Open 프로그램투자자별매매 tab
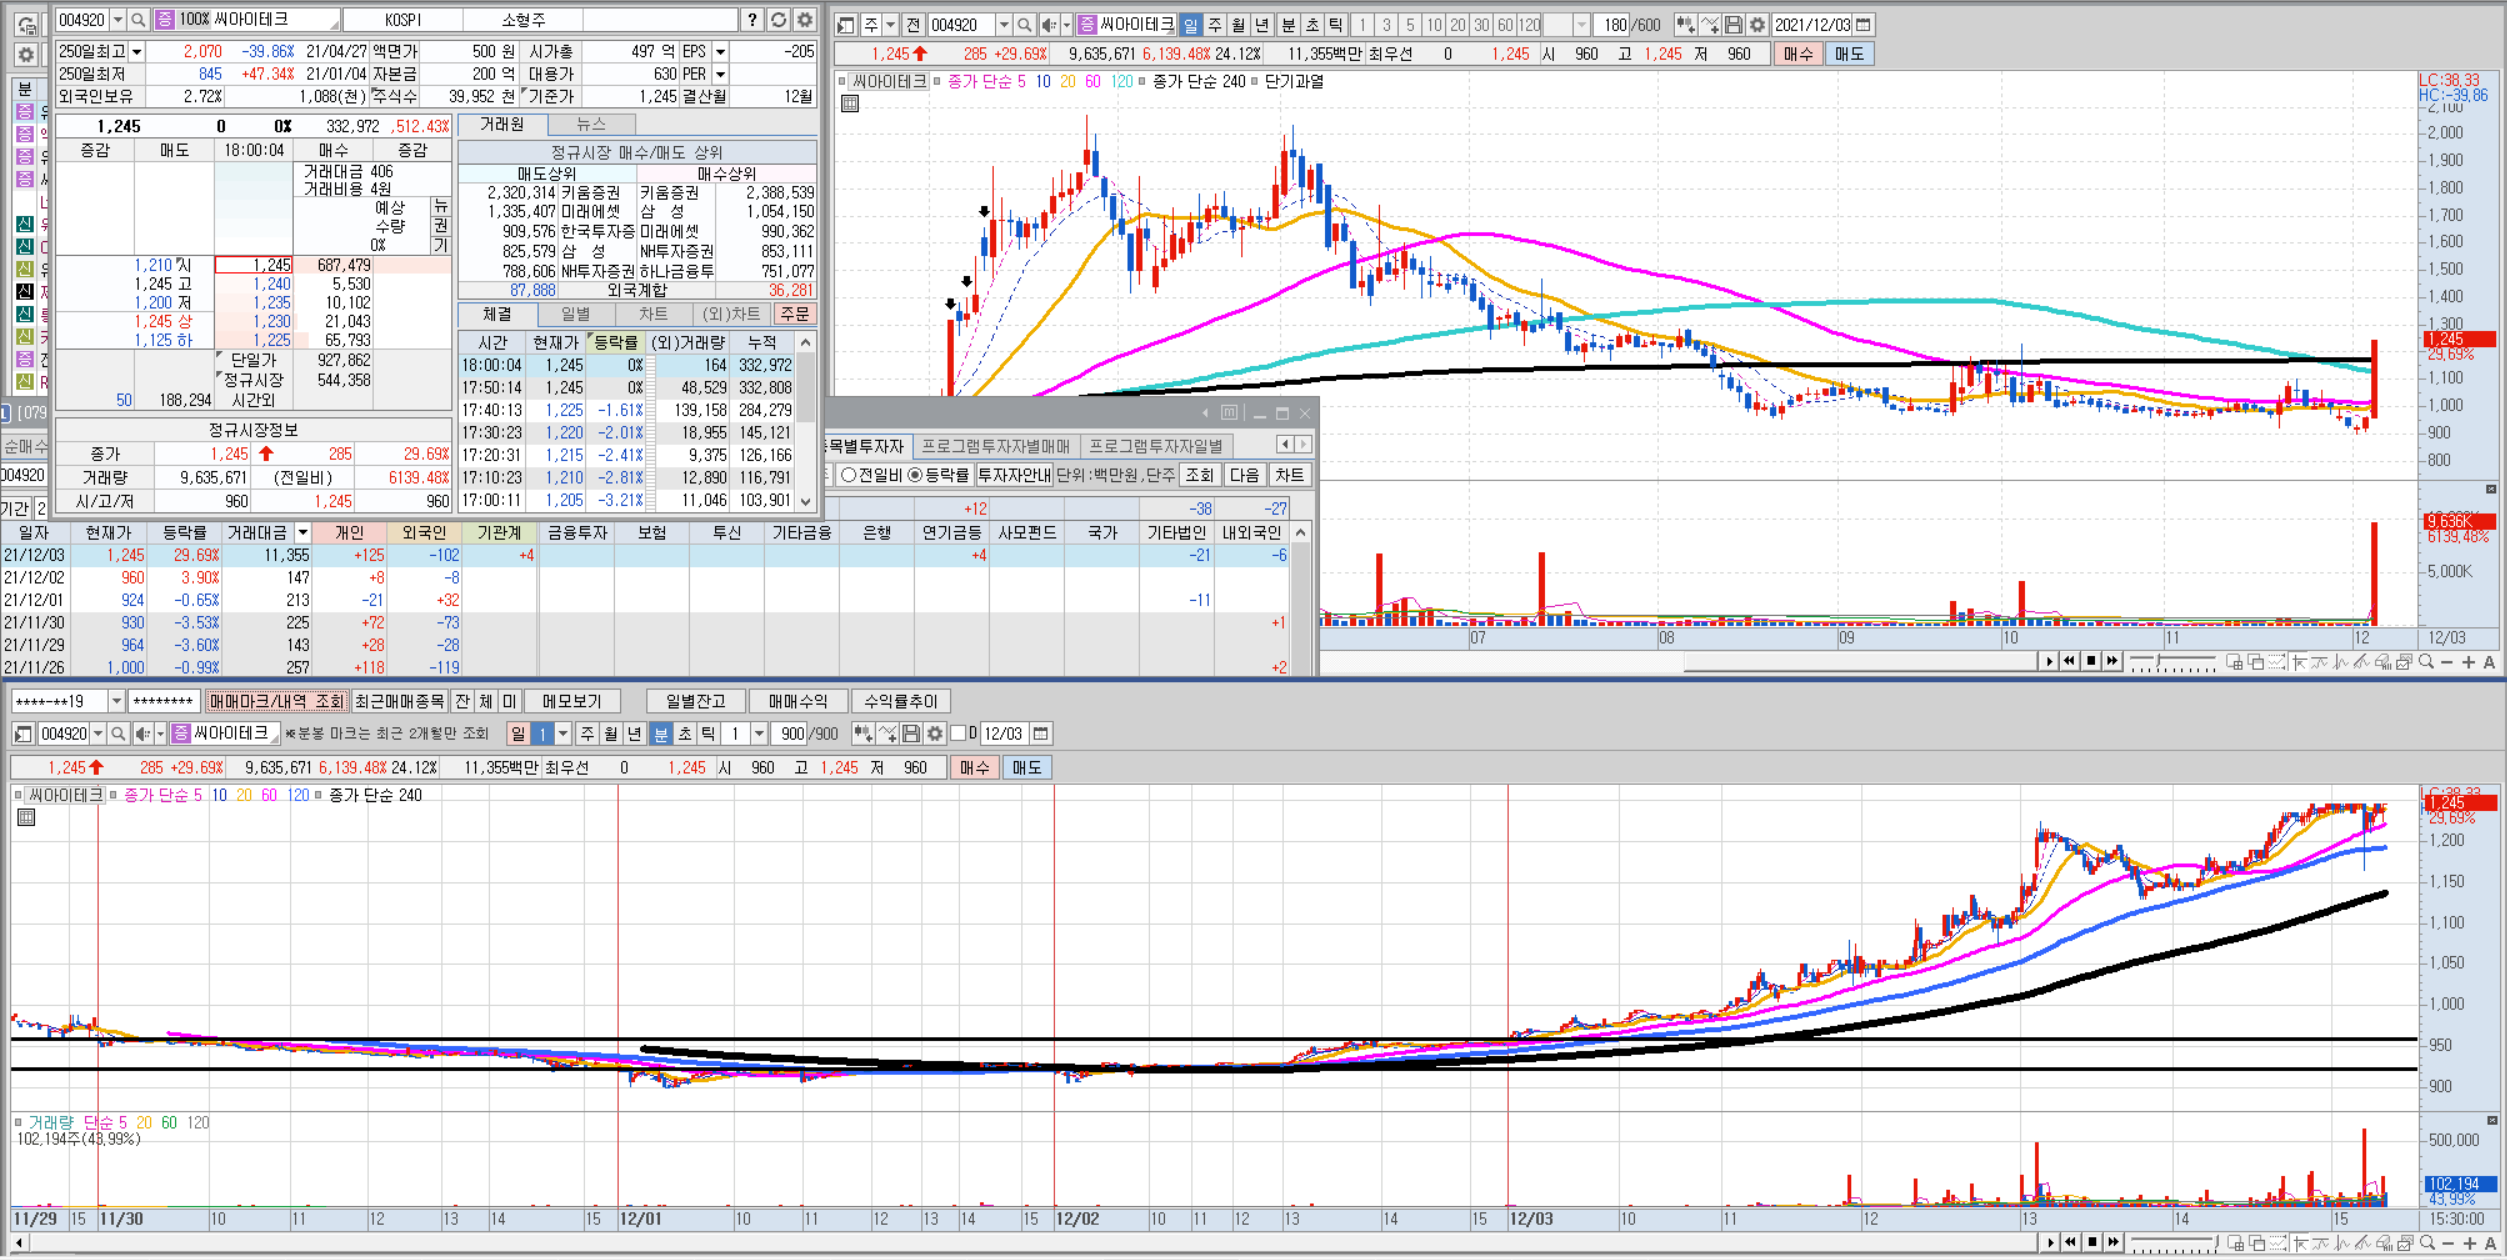Viewport: 2507px width, 1260px height. click(995, 446)
